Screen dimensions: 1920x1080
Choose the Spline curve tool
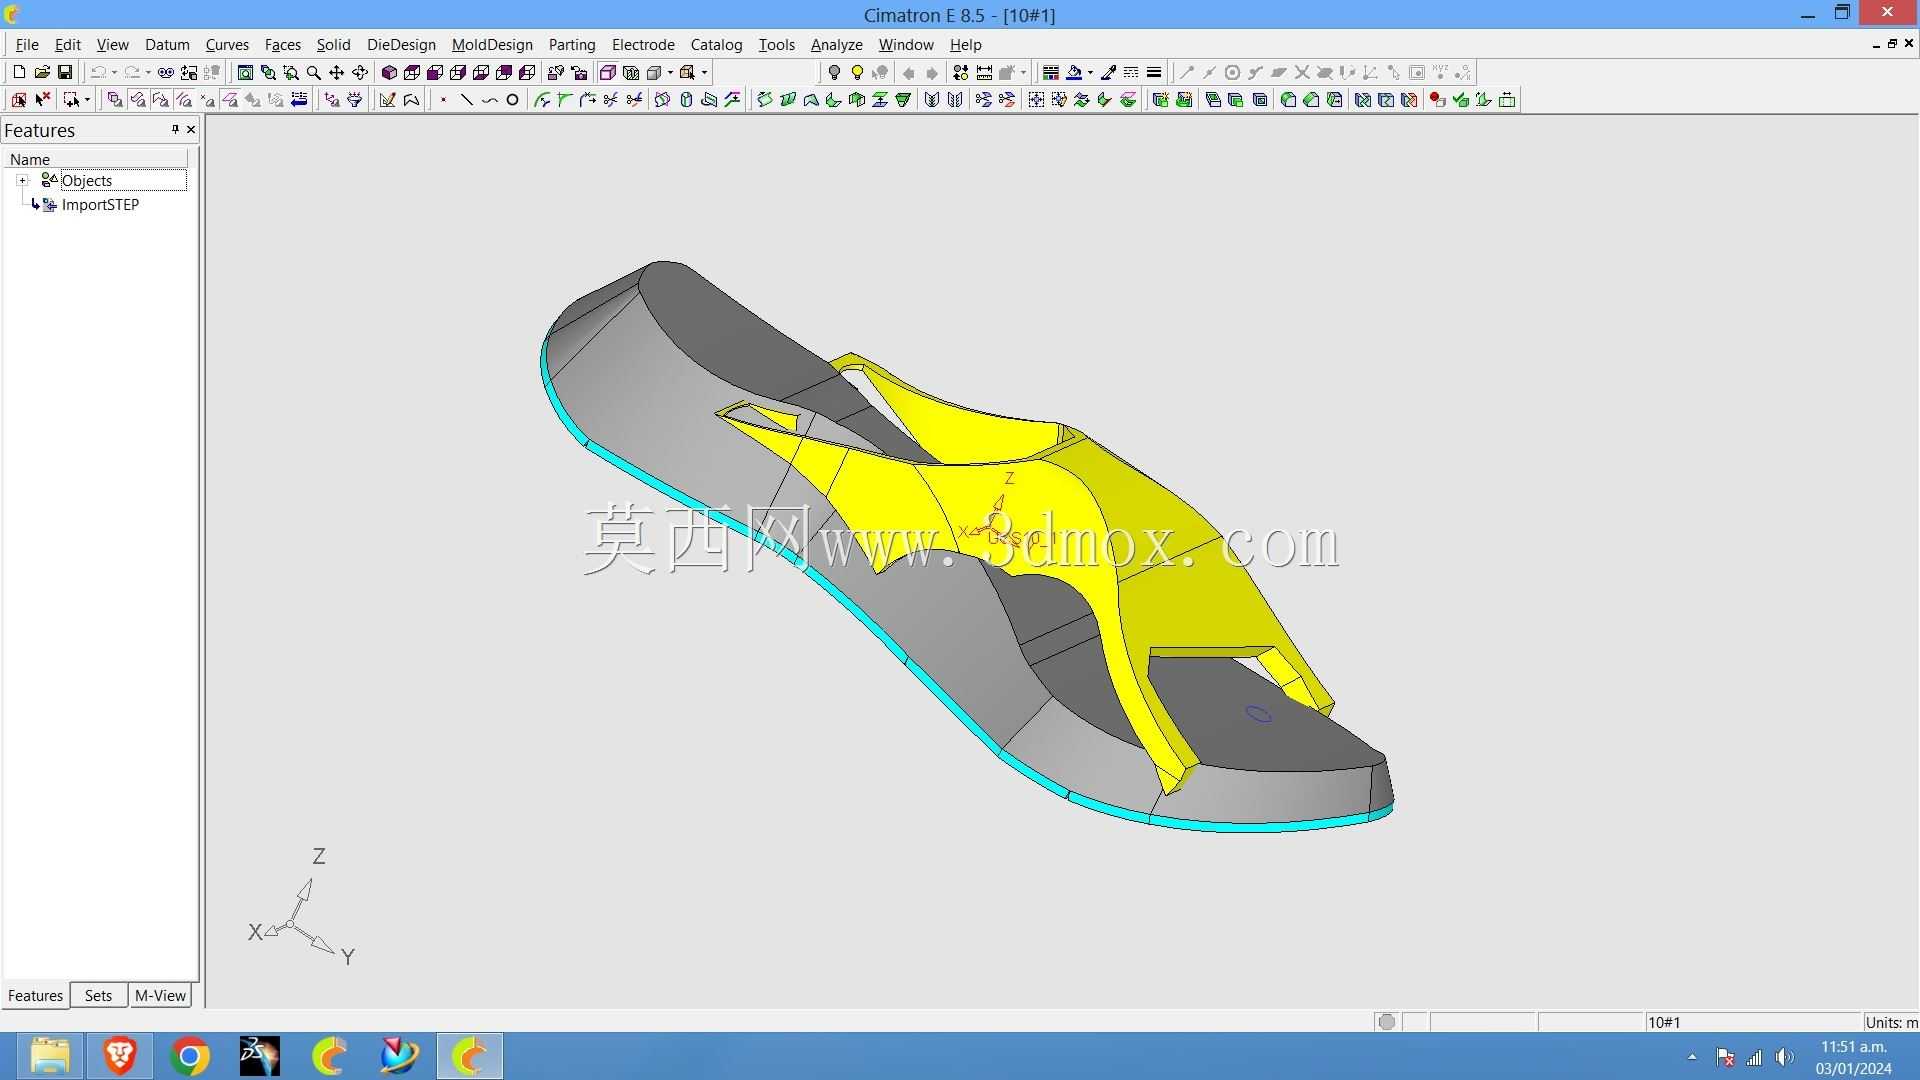click(489, 100)
